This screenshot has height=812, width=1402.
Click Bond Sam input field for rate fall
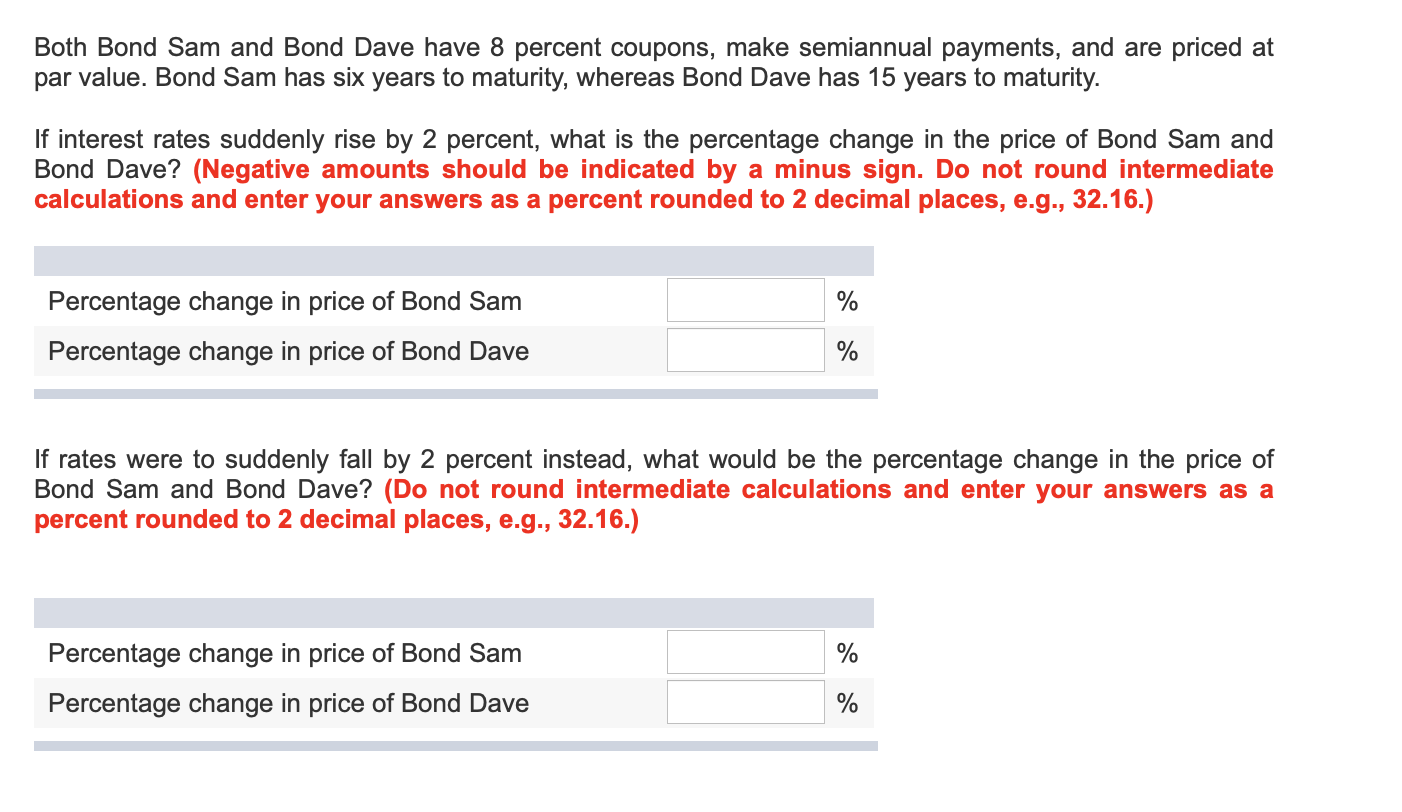(x=746, y=652)
